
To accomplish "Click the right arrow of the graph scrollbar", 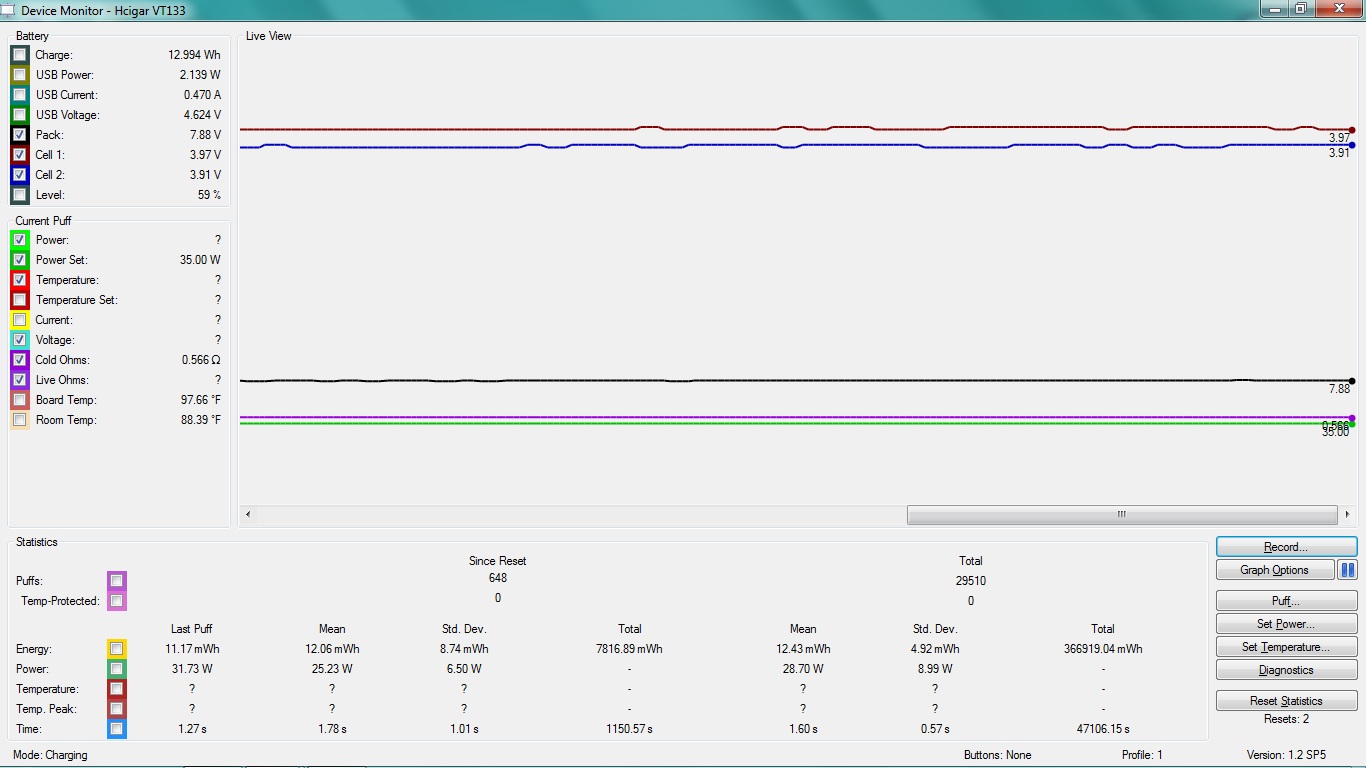I will click(1348, 515).
